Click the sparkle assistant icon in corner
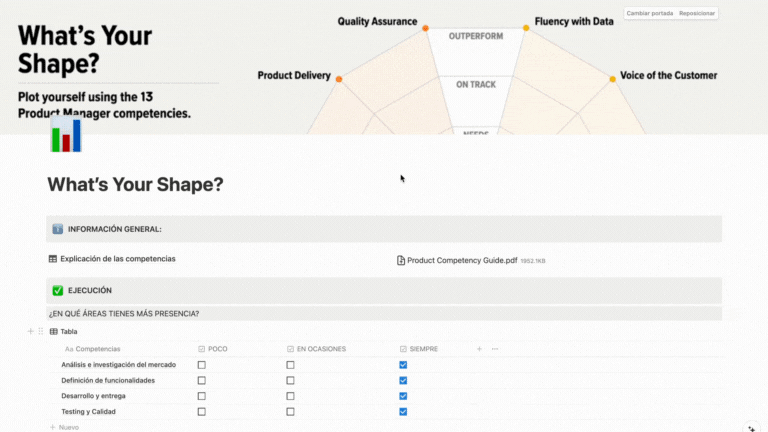768x432 pixels. (x=752, y=428)
